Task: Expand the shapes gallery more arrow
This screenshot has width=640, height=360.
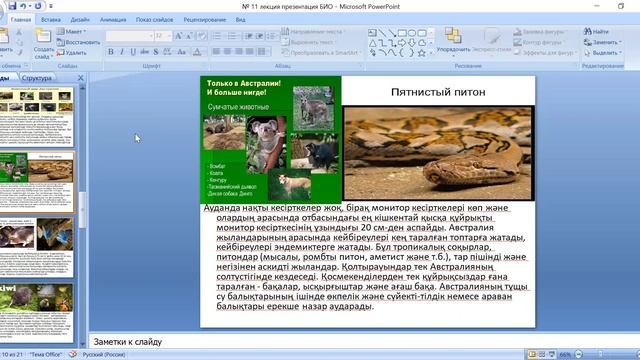Action: point(431,53)
